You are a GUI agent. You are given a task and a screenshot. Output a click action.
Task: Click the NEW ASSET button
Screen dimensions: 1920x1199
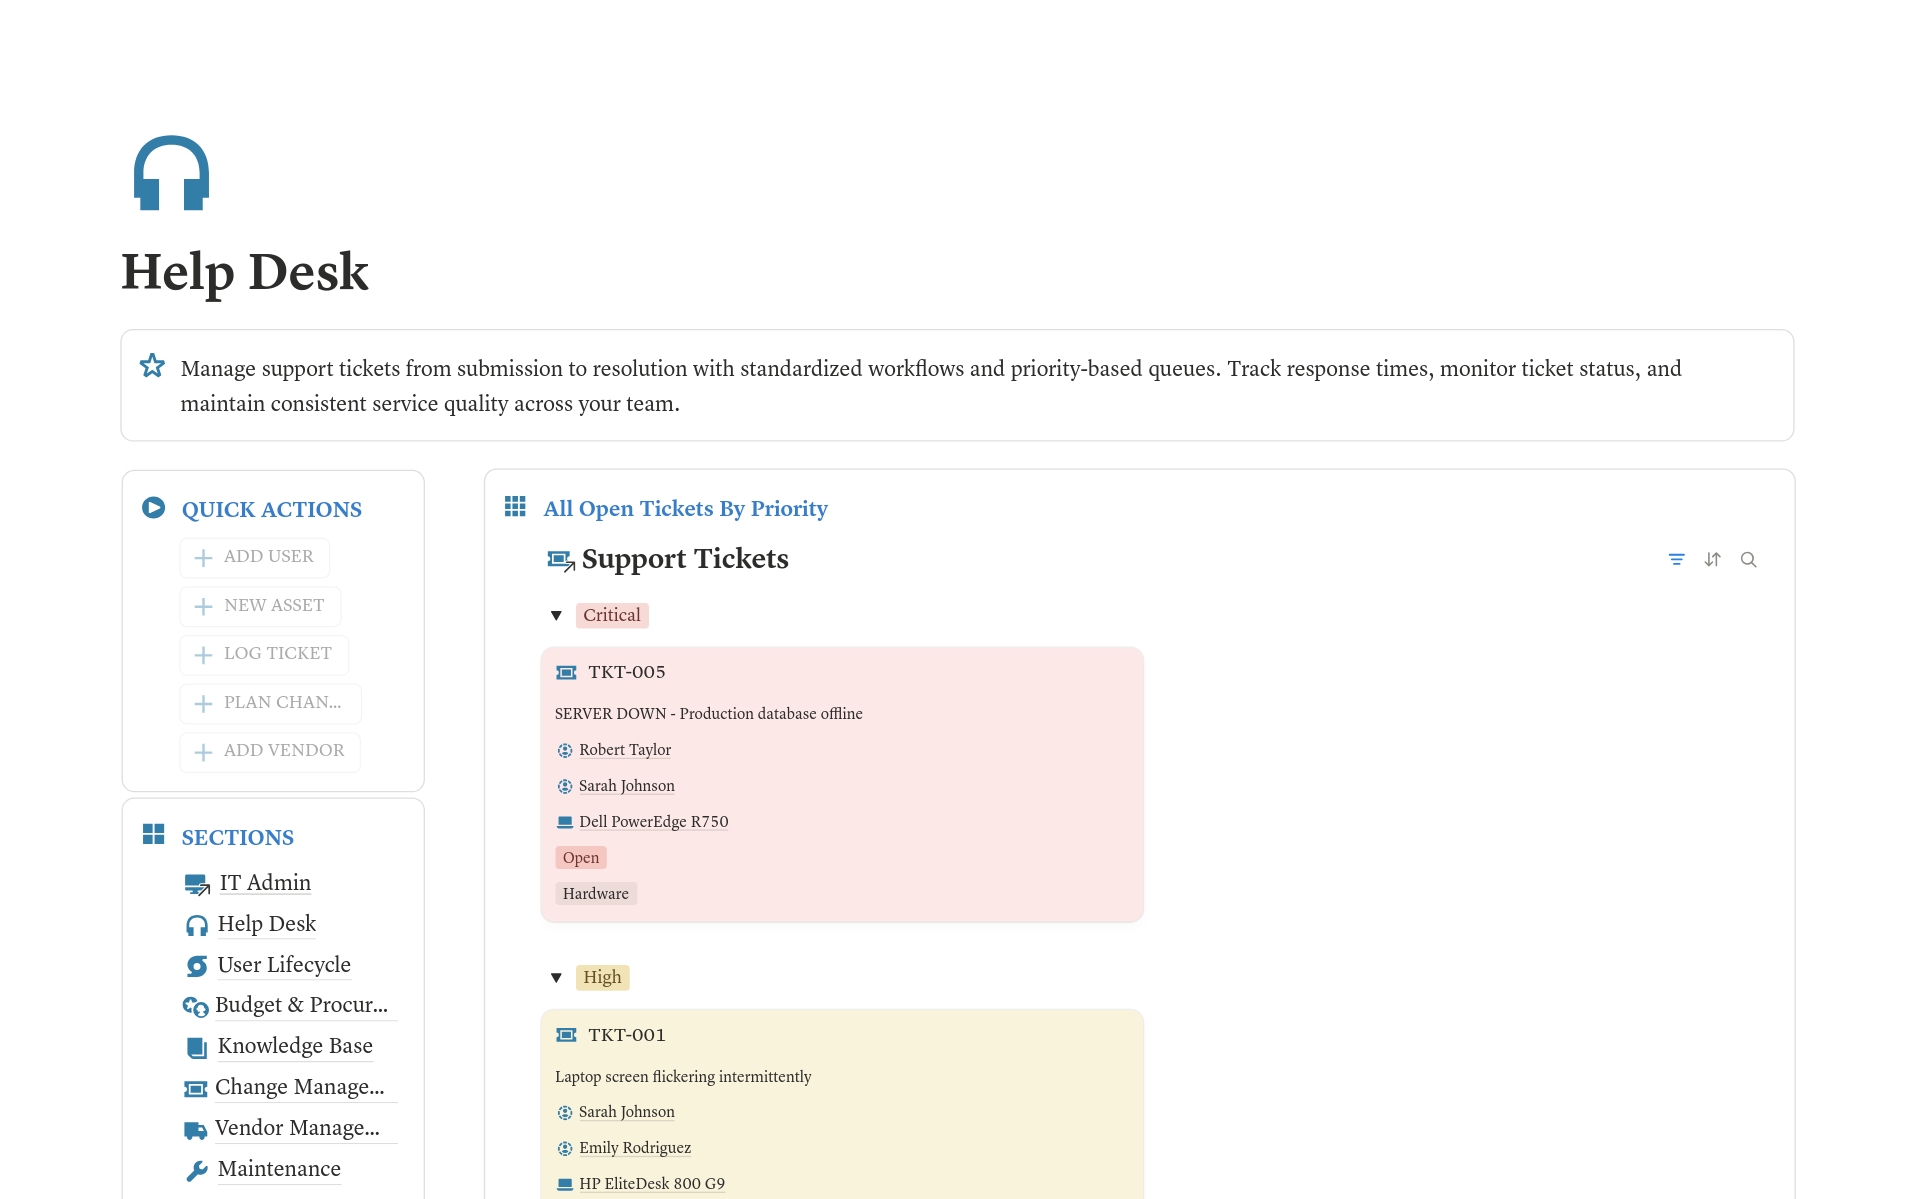(260, 606)
